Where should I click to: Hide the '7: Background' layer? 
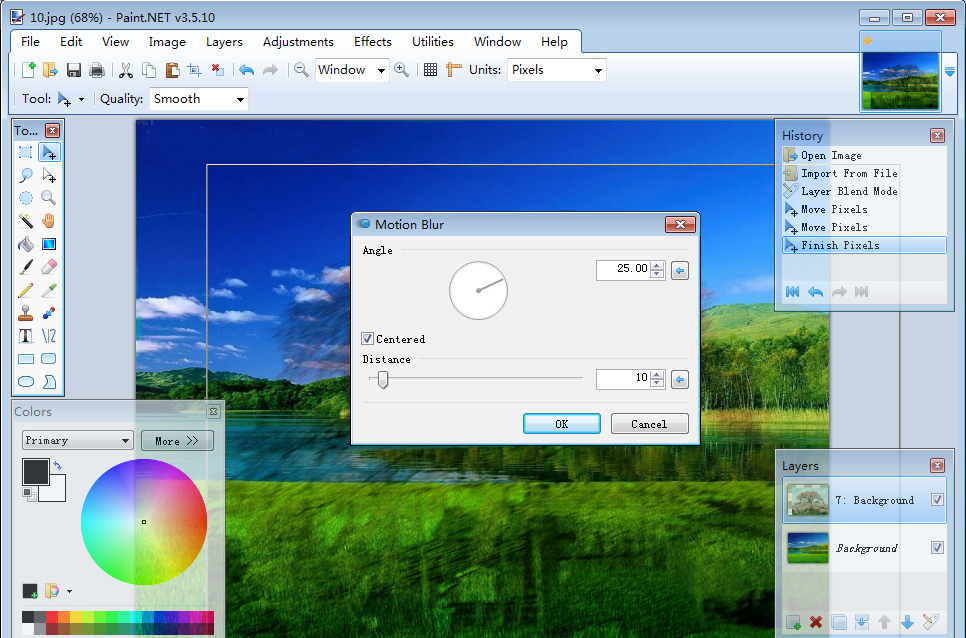point(937,500)
